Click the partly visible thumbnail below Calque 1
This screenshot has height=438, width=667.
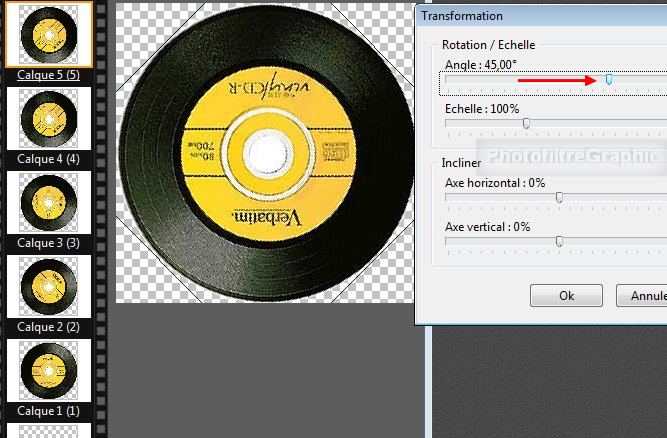click(49, 430)
